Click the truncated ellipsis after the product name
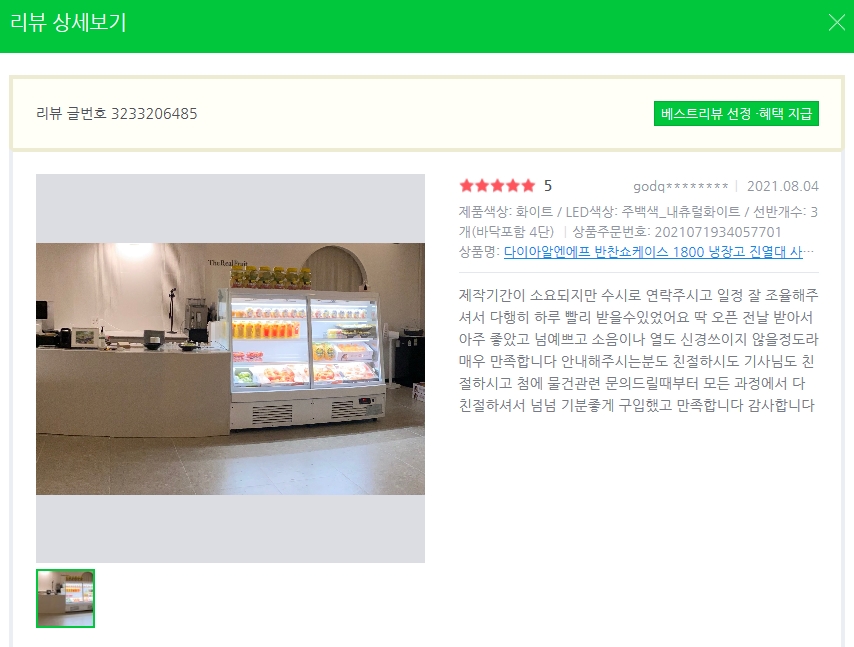This screenshot has height=647, width=854. point(809,252)
